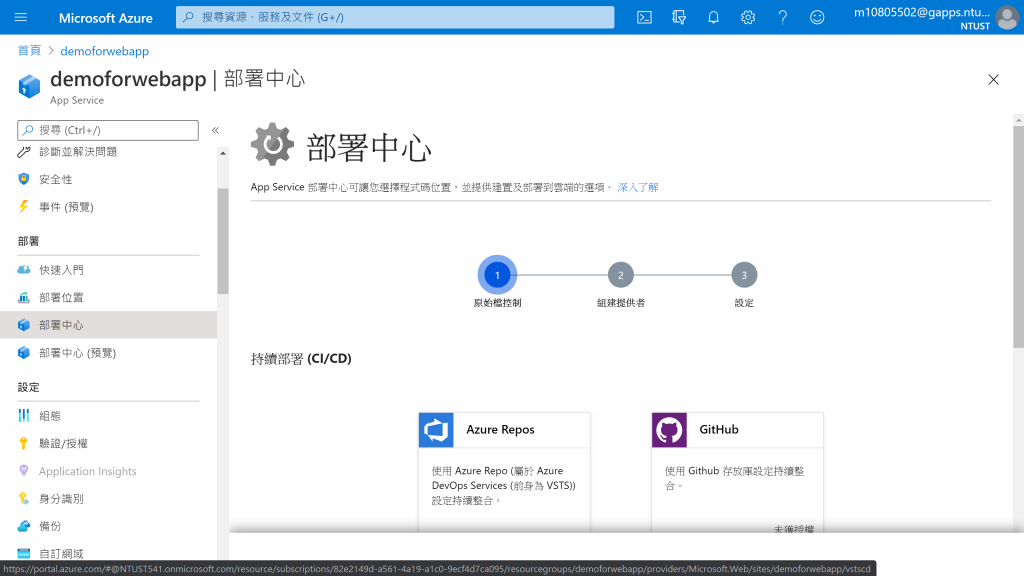Select step 2 組建提供者

pos(620,275)
